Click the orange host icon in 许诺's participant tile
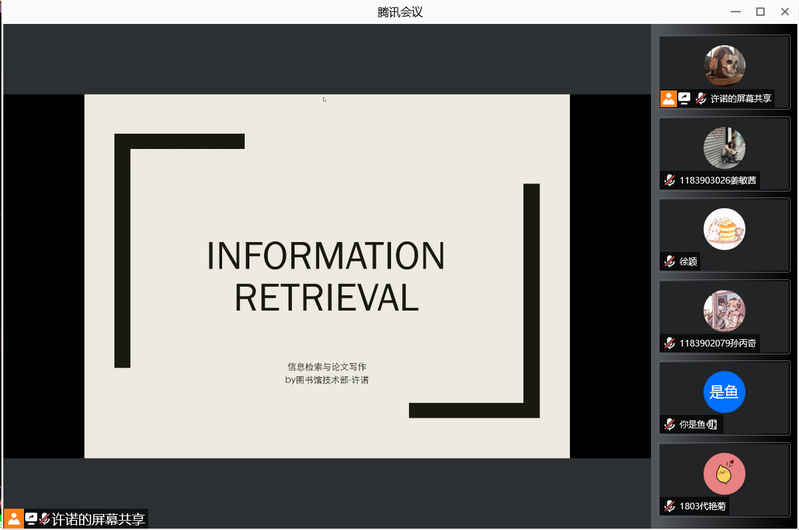The height and width of the screenshot is (530, 799). click(668, 99)
